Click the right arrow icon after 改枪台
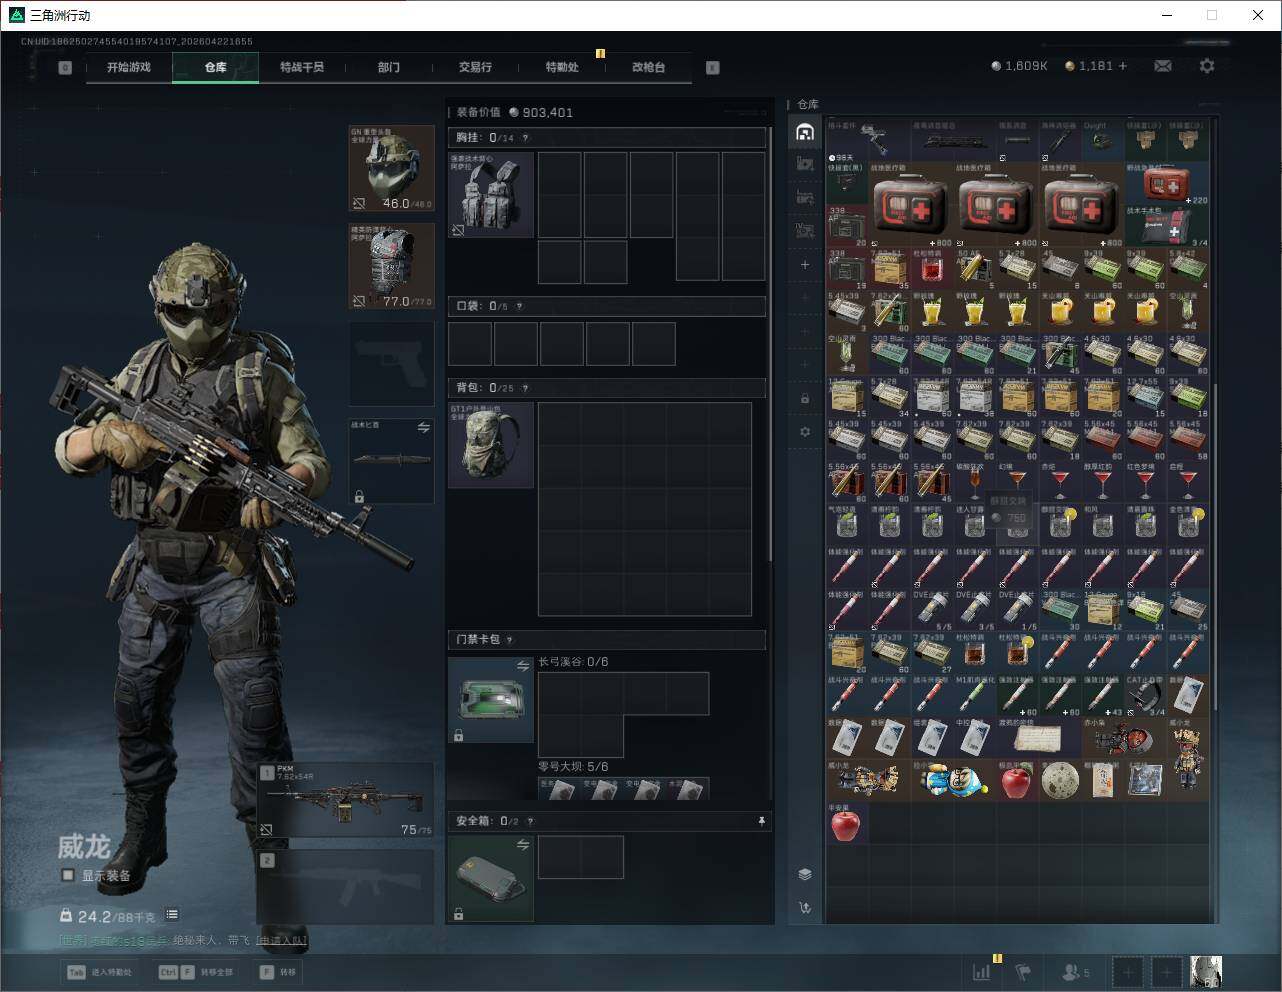 click(712, 67)
